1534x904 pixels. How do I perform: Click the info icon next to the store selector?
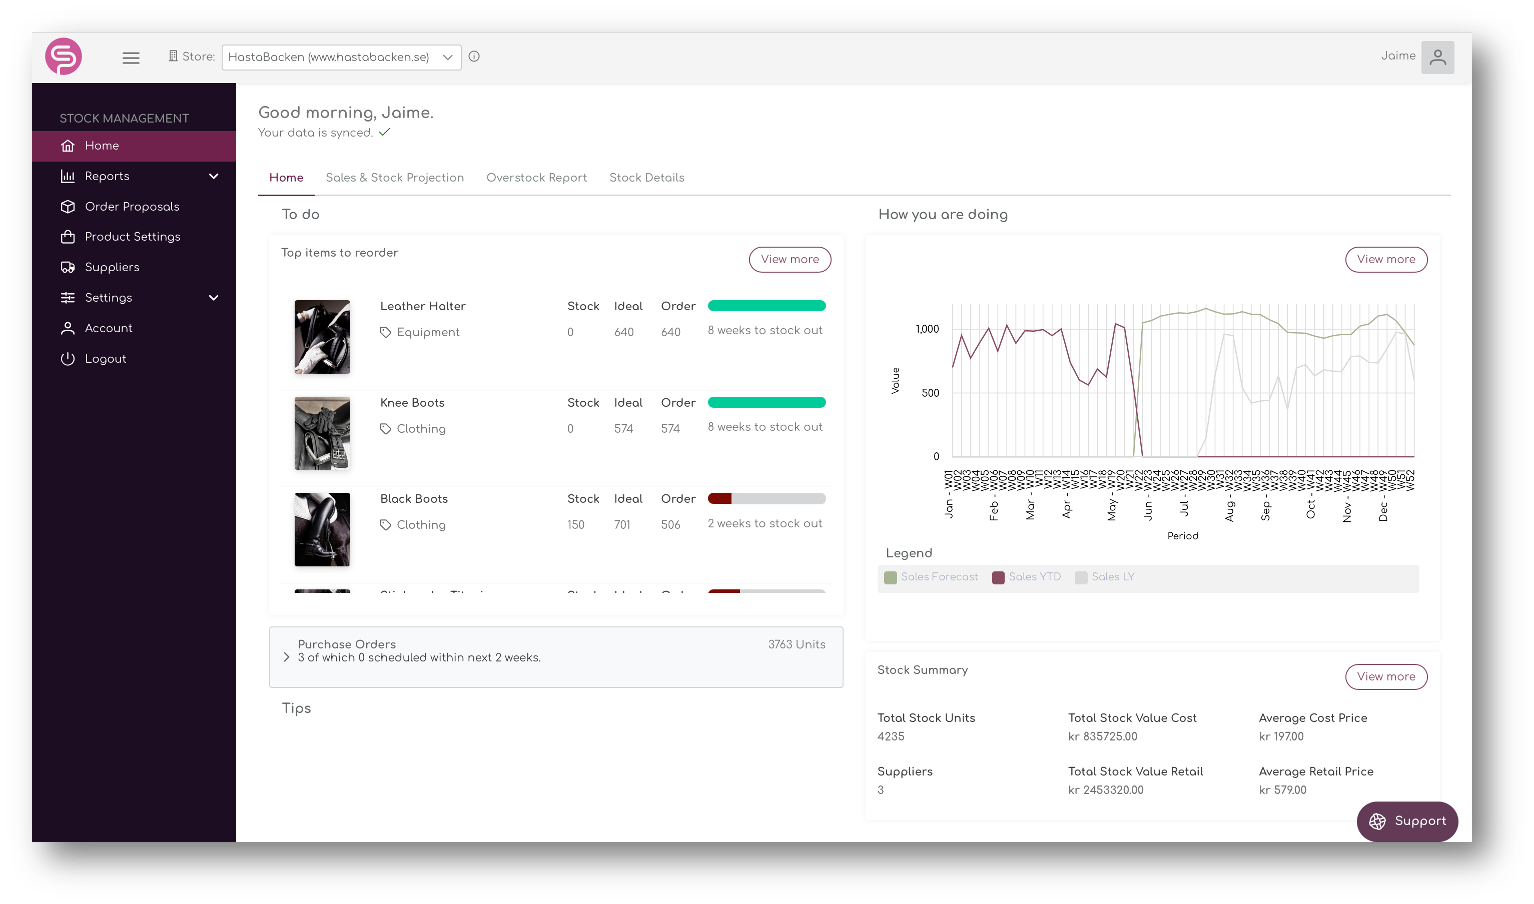click(x=474, y=56)
